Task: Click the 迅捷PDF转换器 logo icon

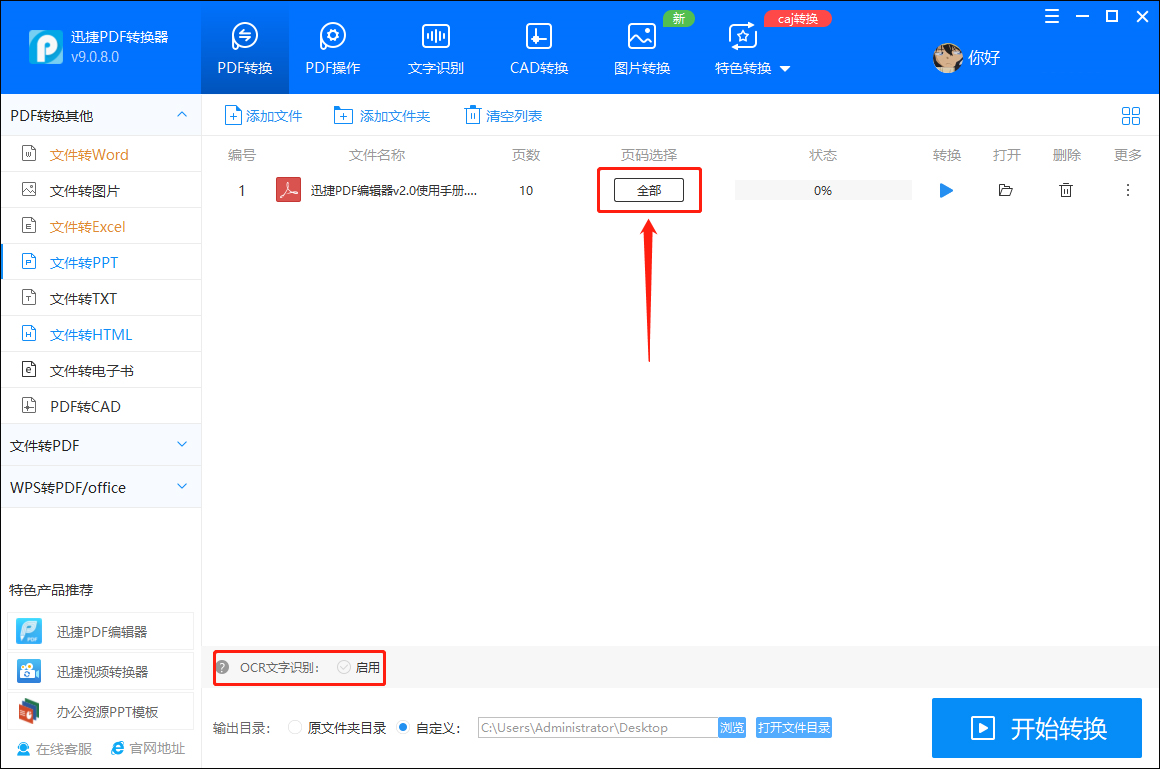Action: click(46, 47)
